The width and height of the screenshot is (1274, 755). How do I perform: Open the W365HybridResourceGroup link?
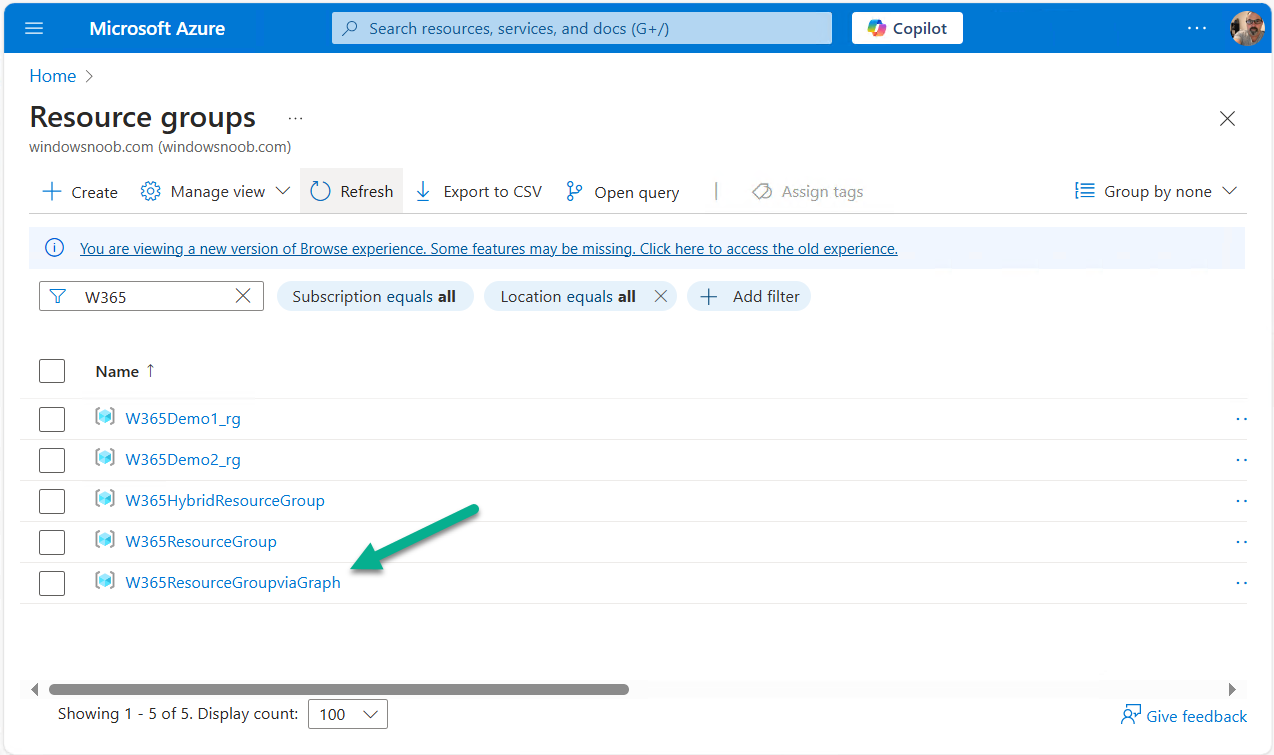point(225,501)
